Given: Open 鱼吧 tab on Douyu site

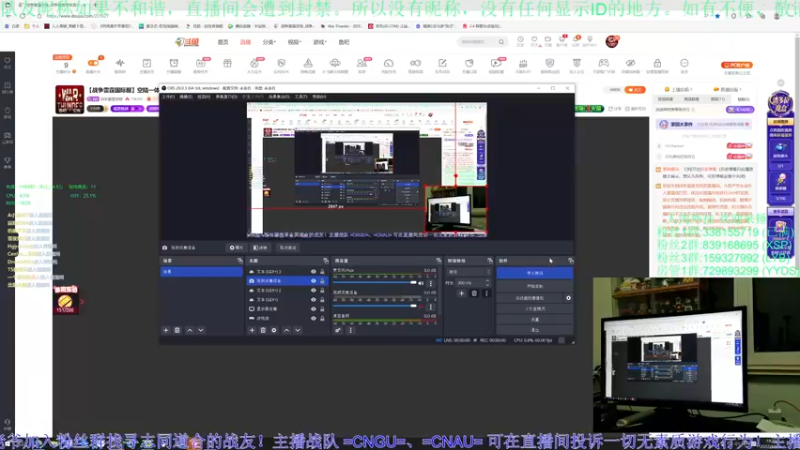Looking at the screenshot, I should coord(344,42).
